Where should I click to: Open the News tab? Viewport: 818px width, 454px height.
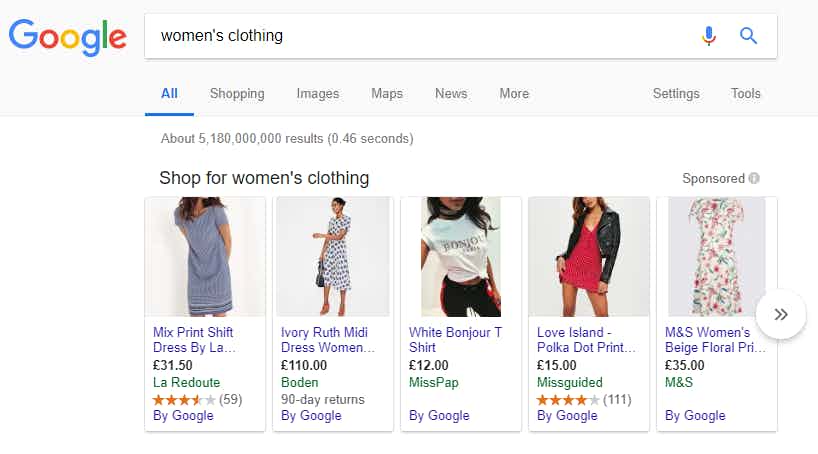point(451,94)
